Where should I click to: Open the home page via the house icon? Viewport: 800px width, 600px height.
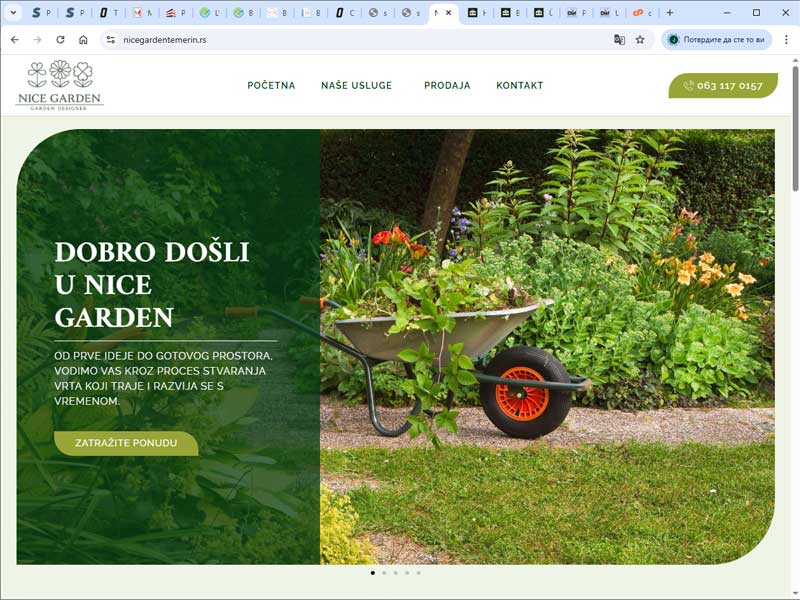(x=83, y=40)
